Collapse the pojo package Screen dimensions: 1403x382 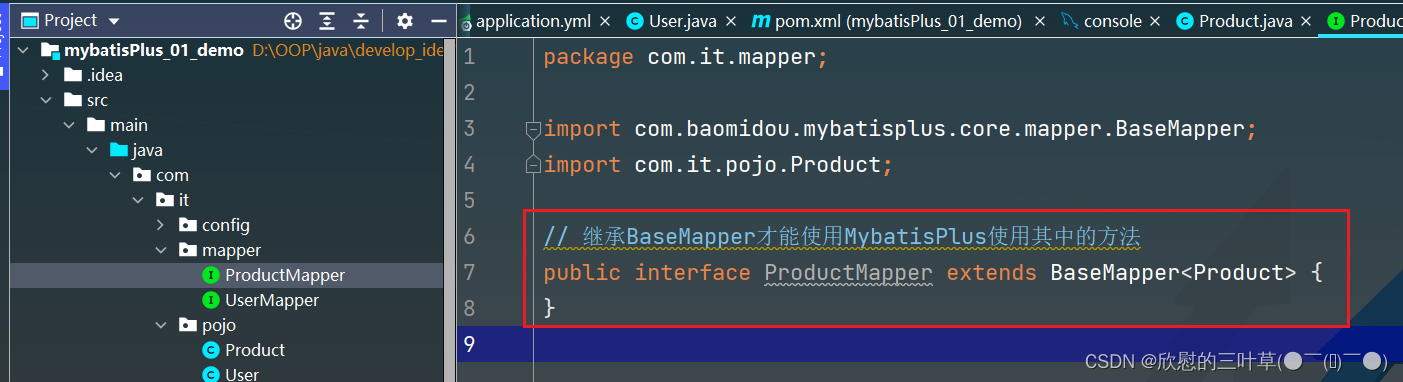point(160,325)
